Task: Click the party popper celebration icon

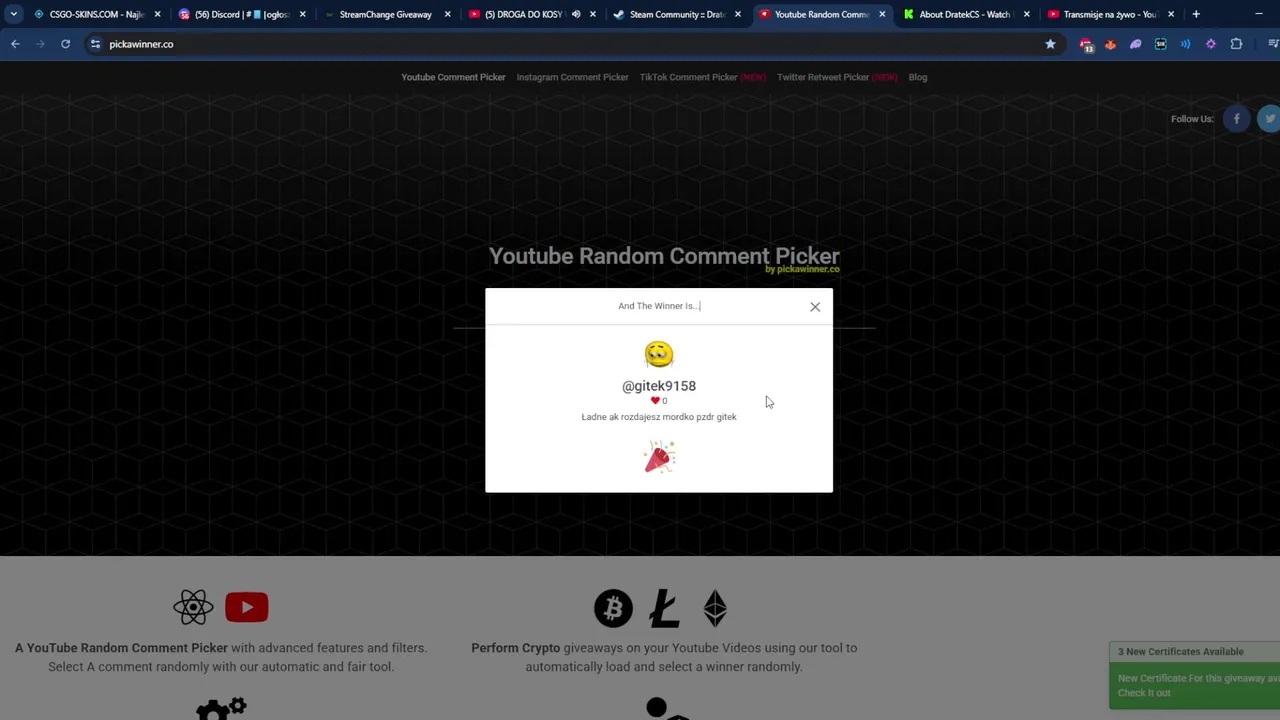Action: 659,458
